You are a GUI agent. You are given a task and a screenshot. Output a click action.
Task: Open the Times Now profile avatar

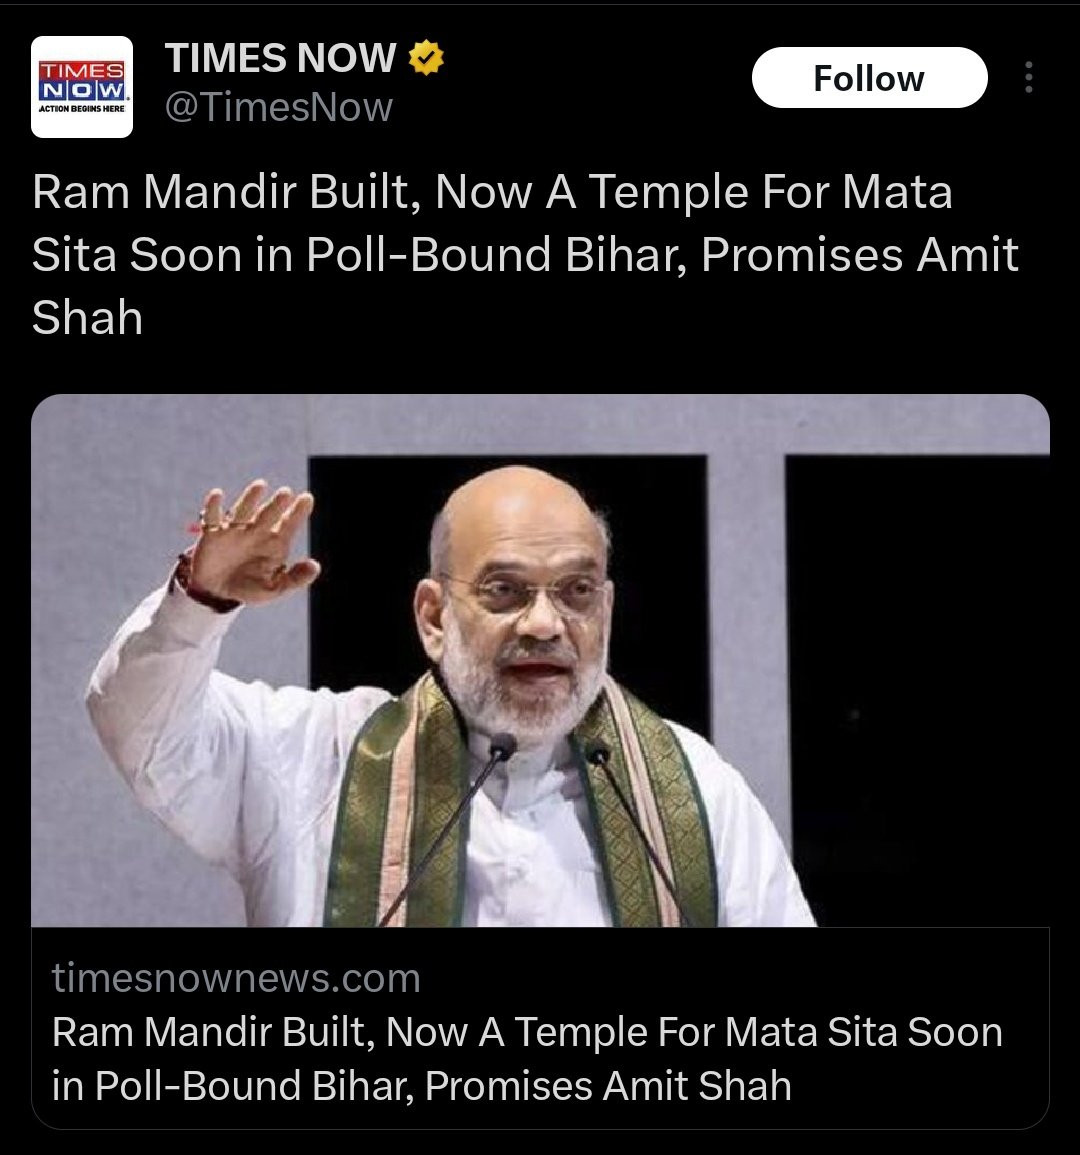[82, 87]
